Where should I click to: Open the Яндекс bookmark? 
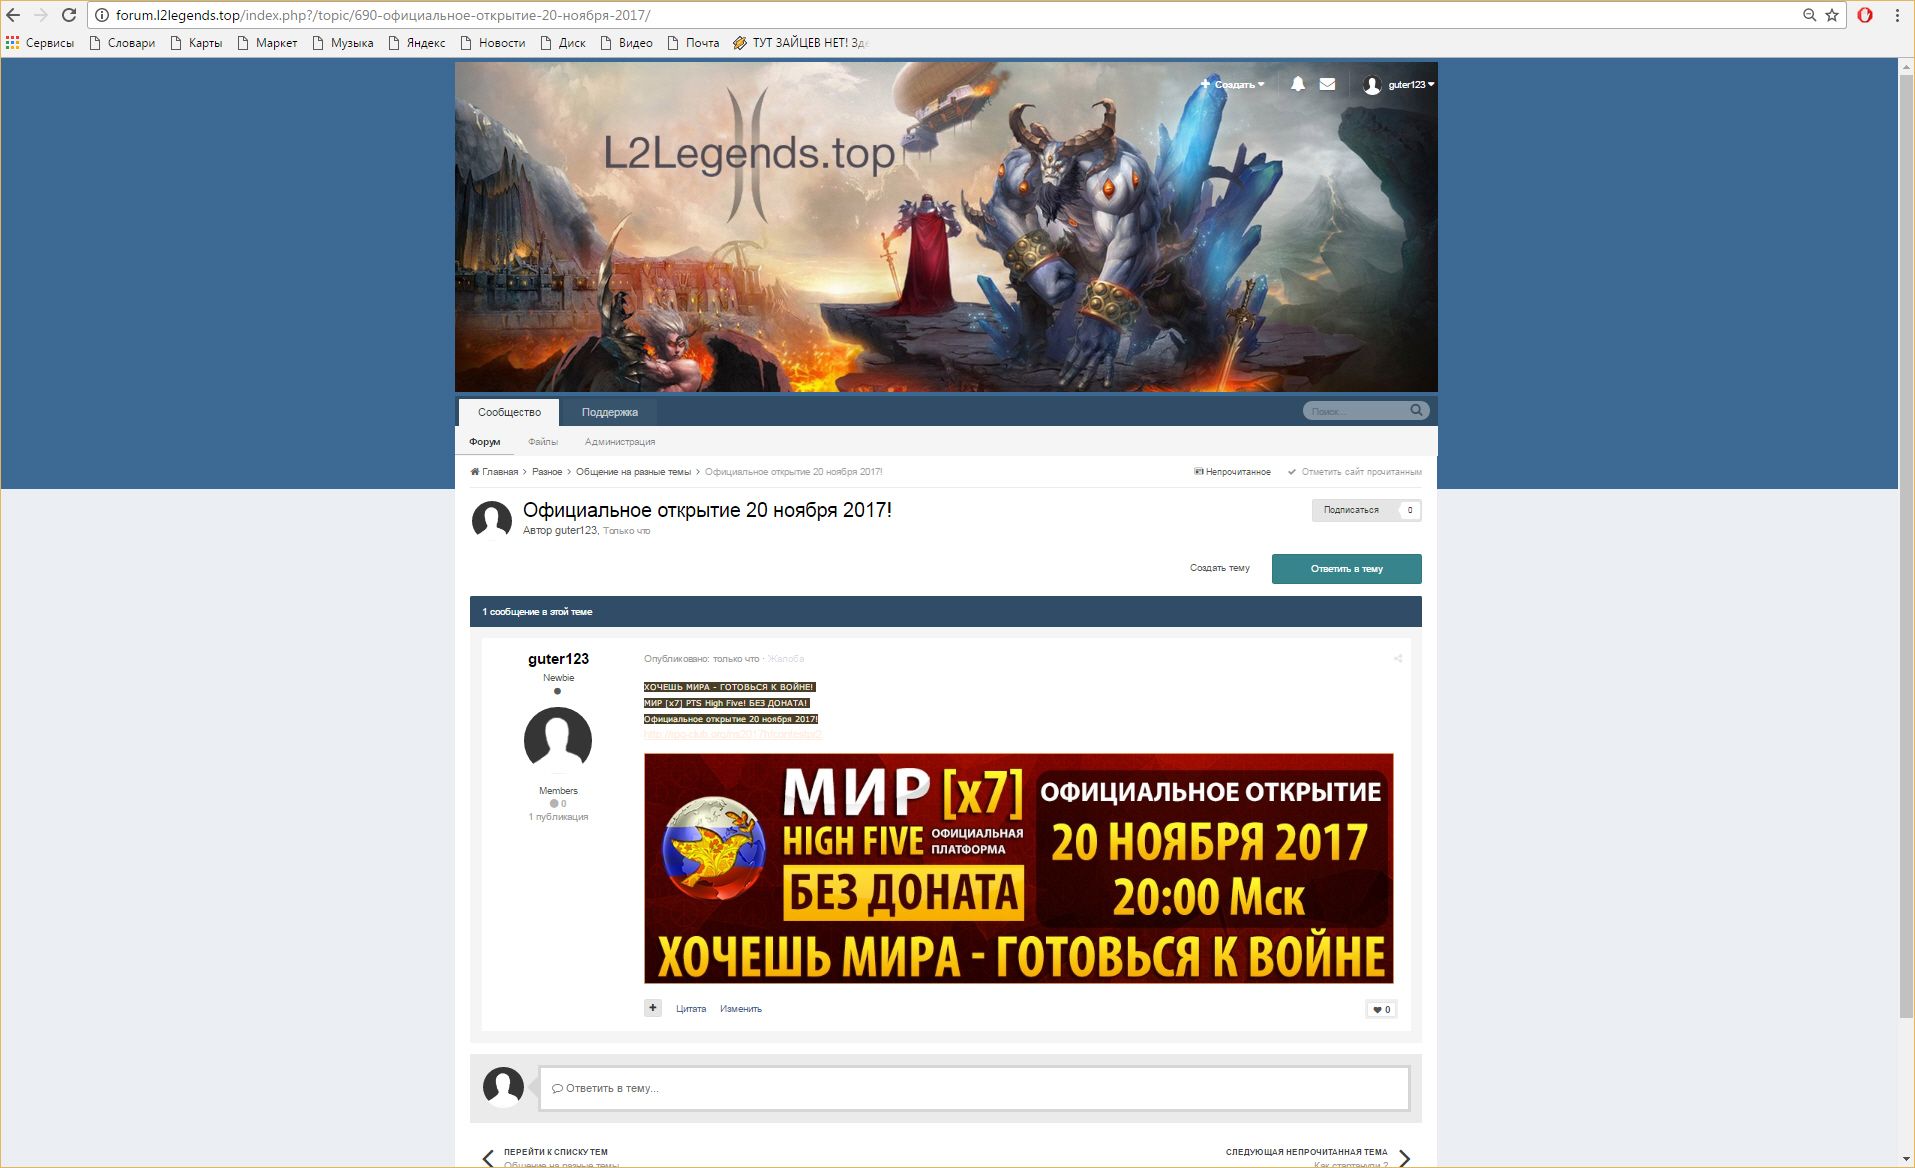(x=416, y=43)
